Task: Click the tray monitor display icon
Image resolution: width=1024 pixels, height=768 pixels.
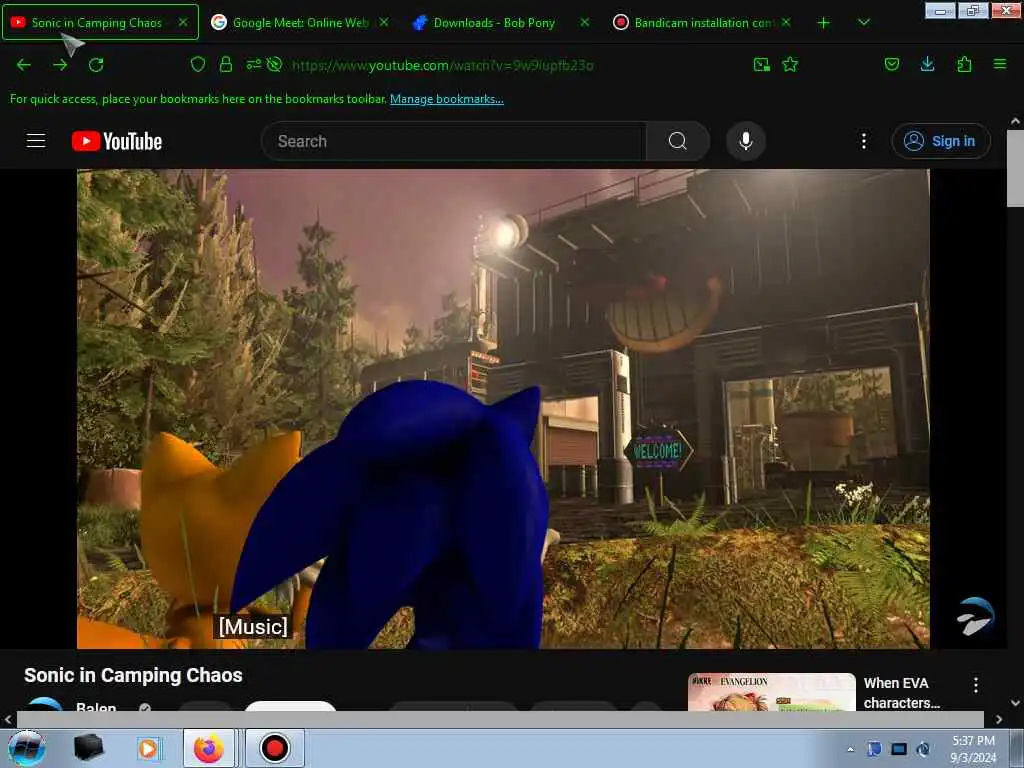Action: [899, 749]
